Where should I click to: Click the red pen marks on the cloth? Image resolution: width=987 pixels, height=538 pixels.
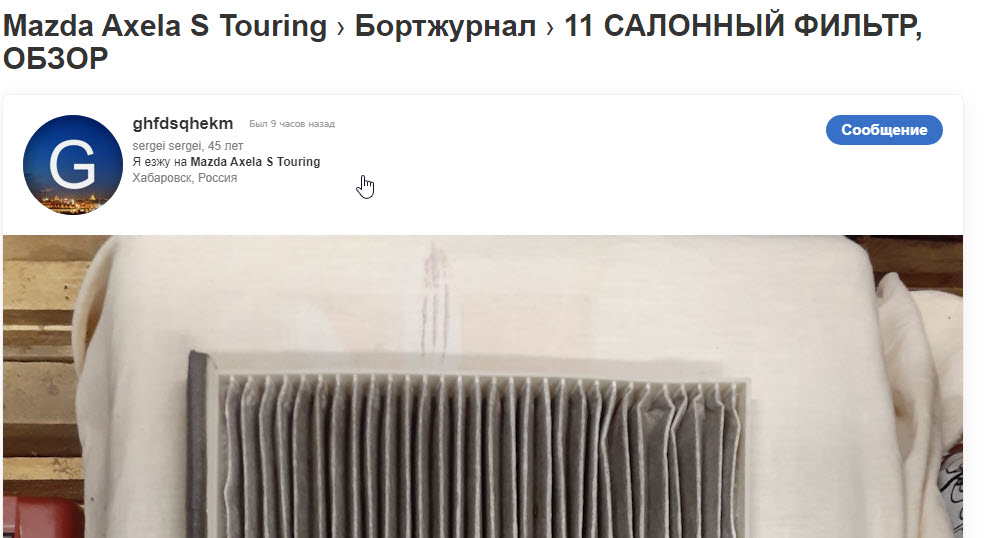(x=436, y=300)
